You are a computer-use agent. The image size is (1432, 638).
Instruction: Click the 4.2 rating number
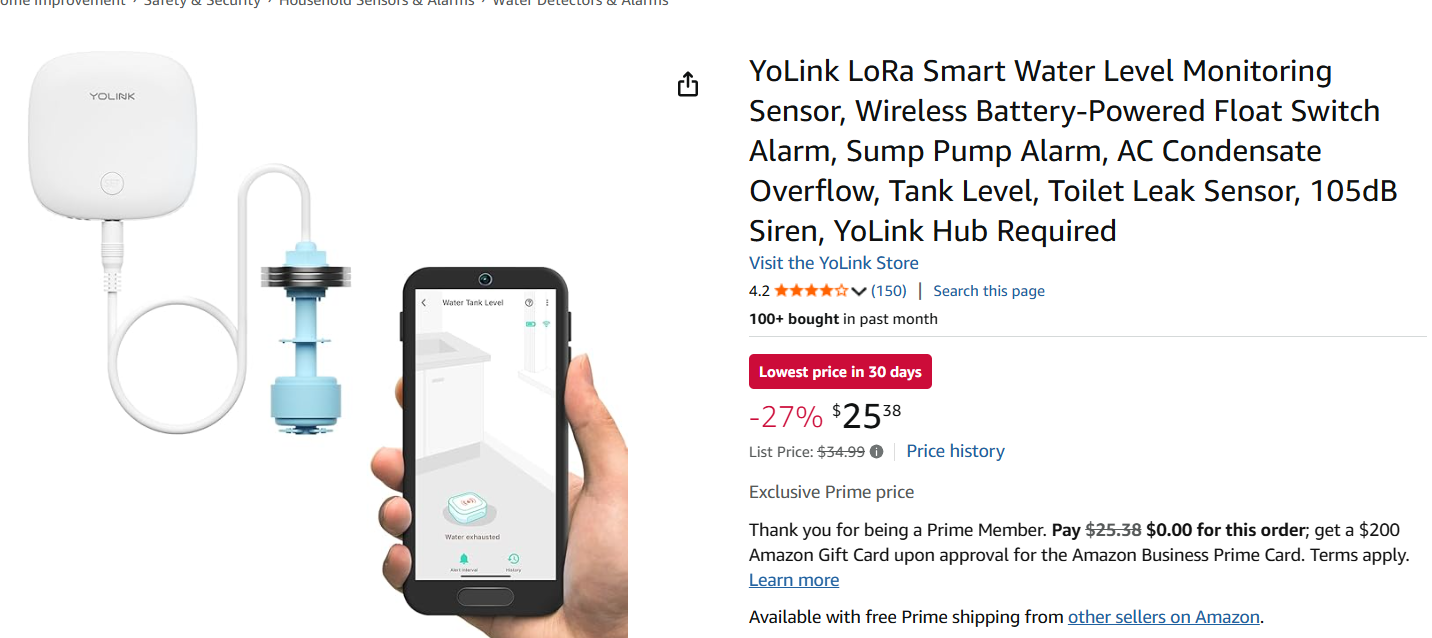(x=759, y=291)
